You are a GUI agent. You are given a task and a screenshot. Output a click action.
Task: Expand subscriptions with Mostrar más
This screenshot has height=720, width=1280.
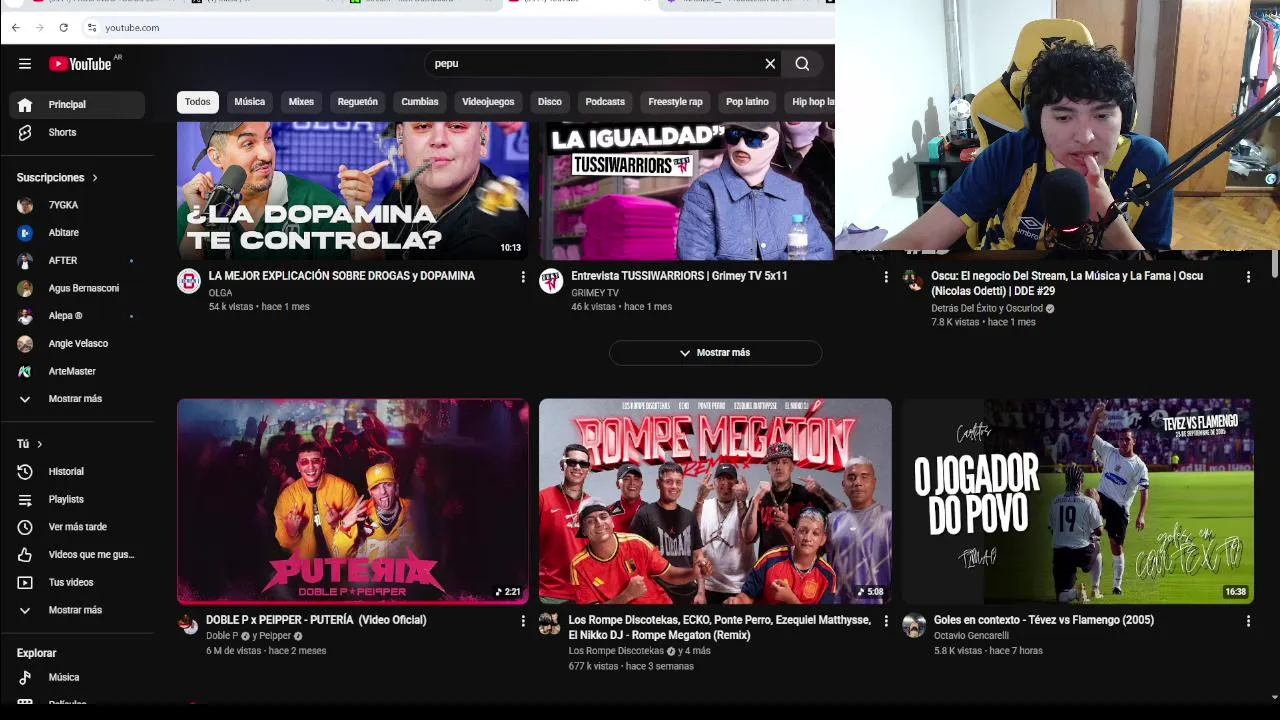point(77,399)
